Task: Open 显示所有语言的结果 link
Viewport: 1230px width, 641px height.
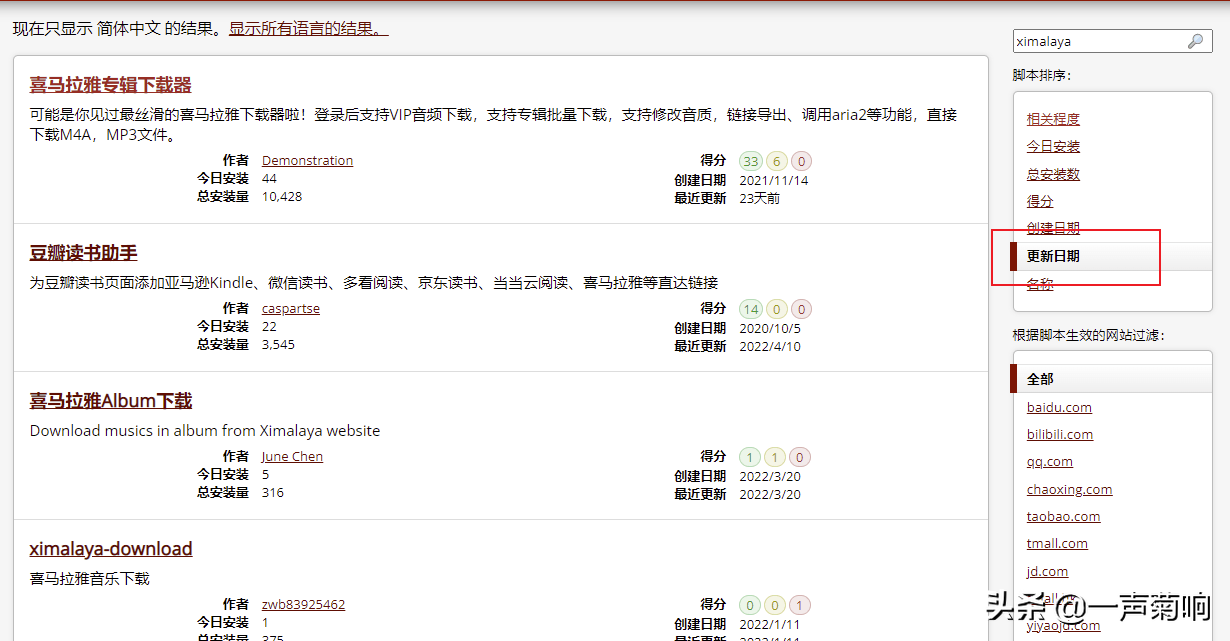Action: tap(308, 29)
